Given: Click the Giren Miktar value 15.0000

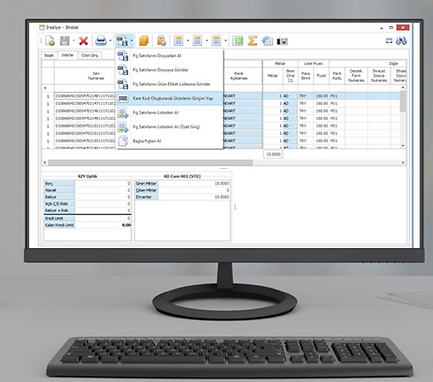Looking at the screenshot, I should coord(221,183).
